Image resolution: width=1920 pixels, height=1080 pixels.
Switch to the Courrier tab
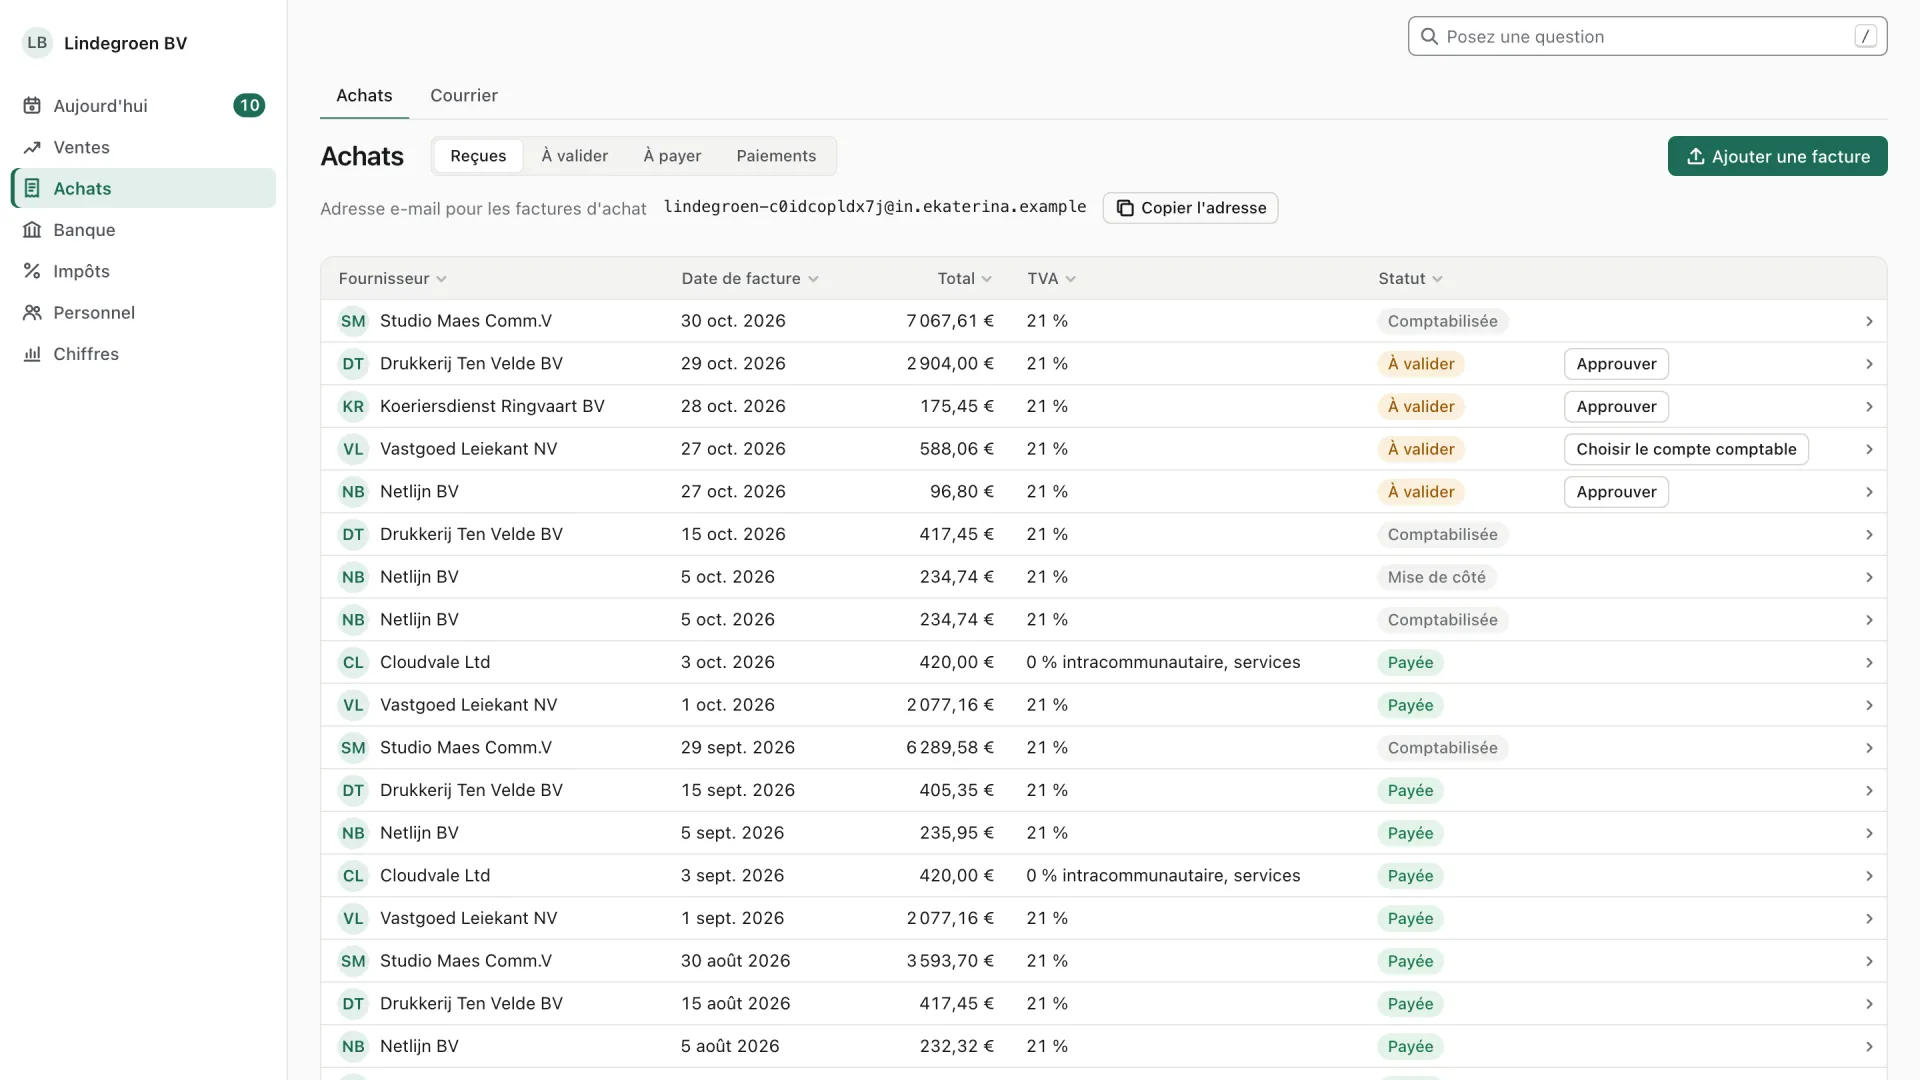464,96
